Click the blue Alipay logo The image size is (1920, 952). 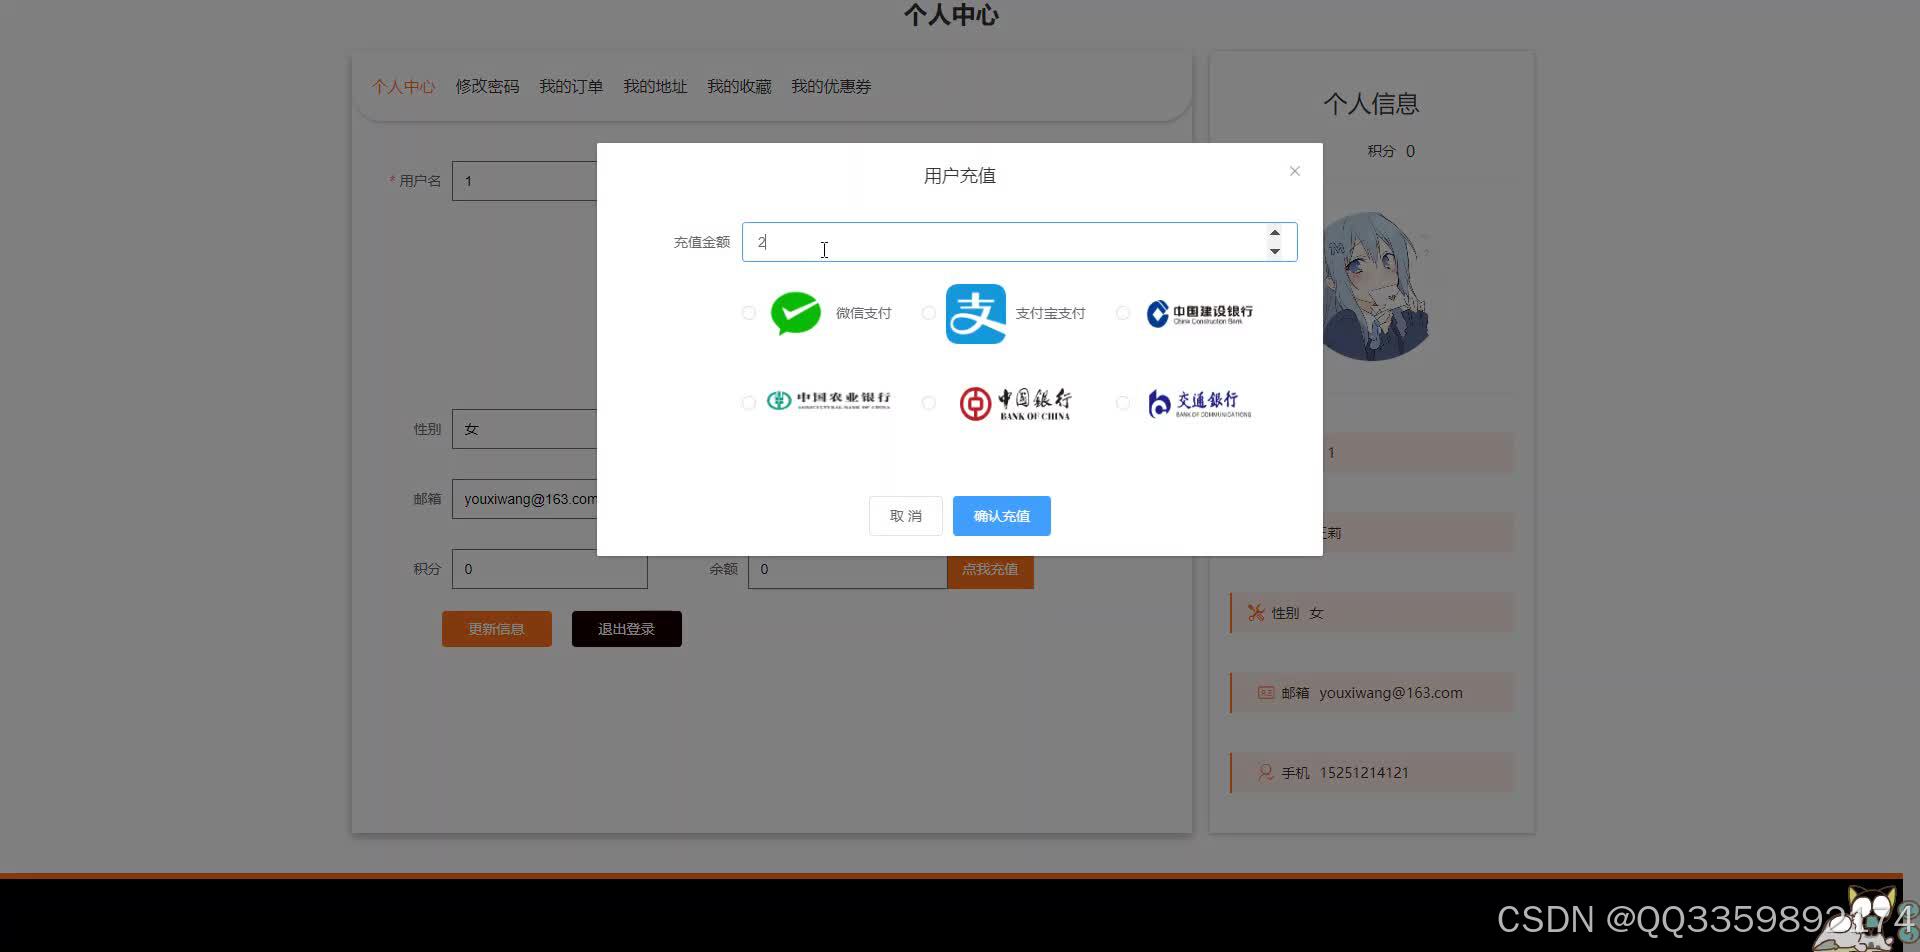click(x=976, y=314)
